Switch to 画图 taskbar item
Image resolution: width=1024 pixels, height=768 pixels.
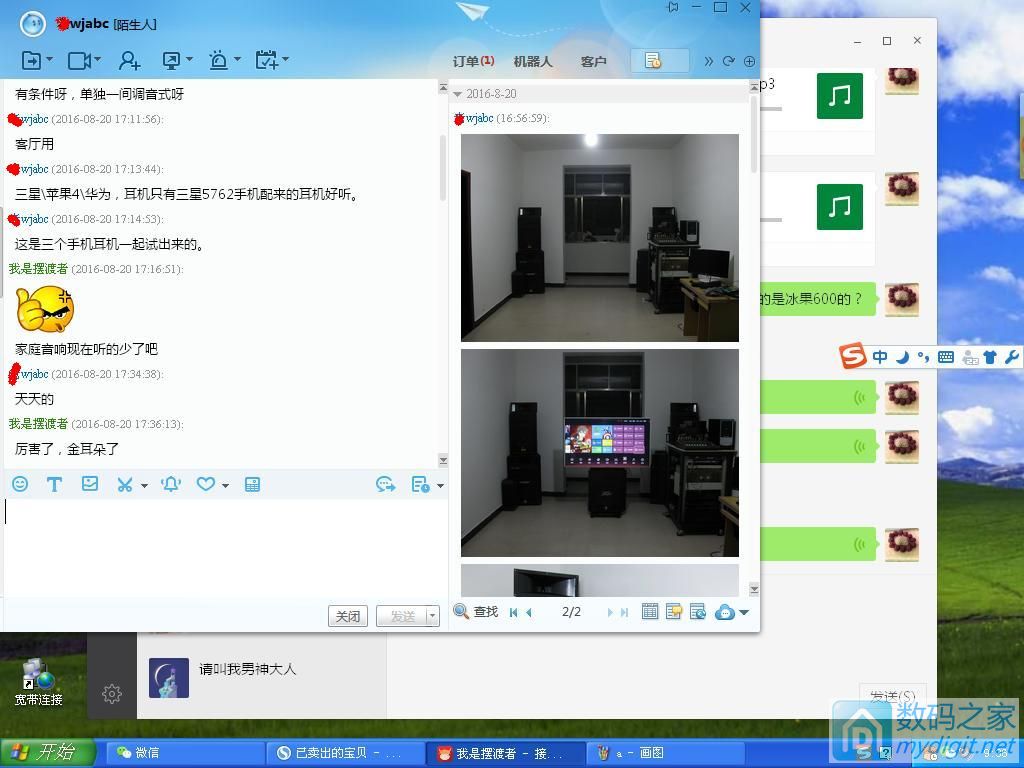pos(666,752)
